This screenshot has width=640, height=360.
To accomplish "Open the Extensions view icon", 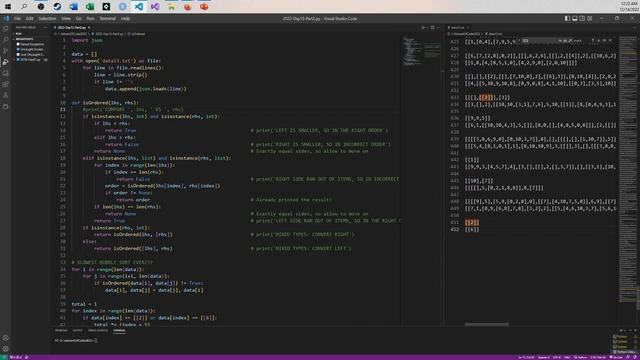I will tap(5, 84).
